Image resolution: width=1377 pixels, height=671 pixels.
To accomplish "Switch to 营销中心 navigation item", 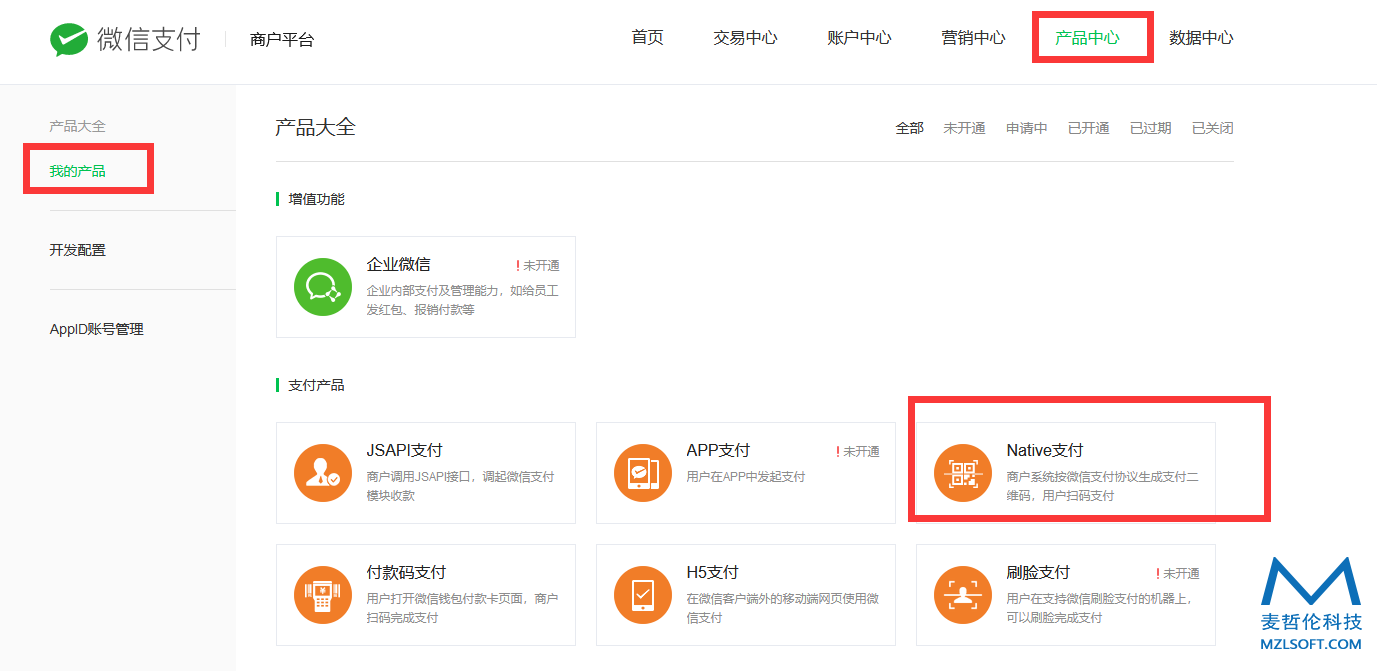I will pos(973,38).
